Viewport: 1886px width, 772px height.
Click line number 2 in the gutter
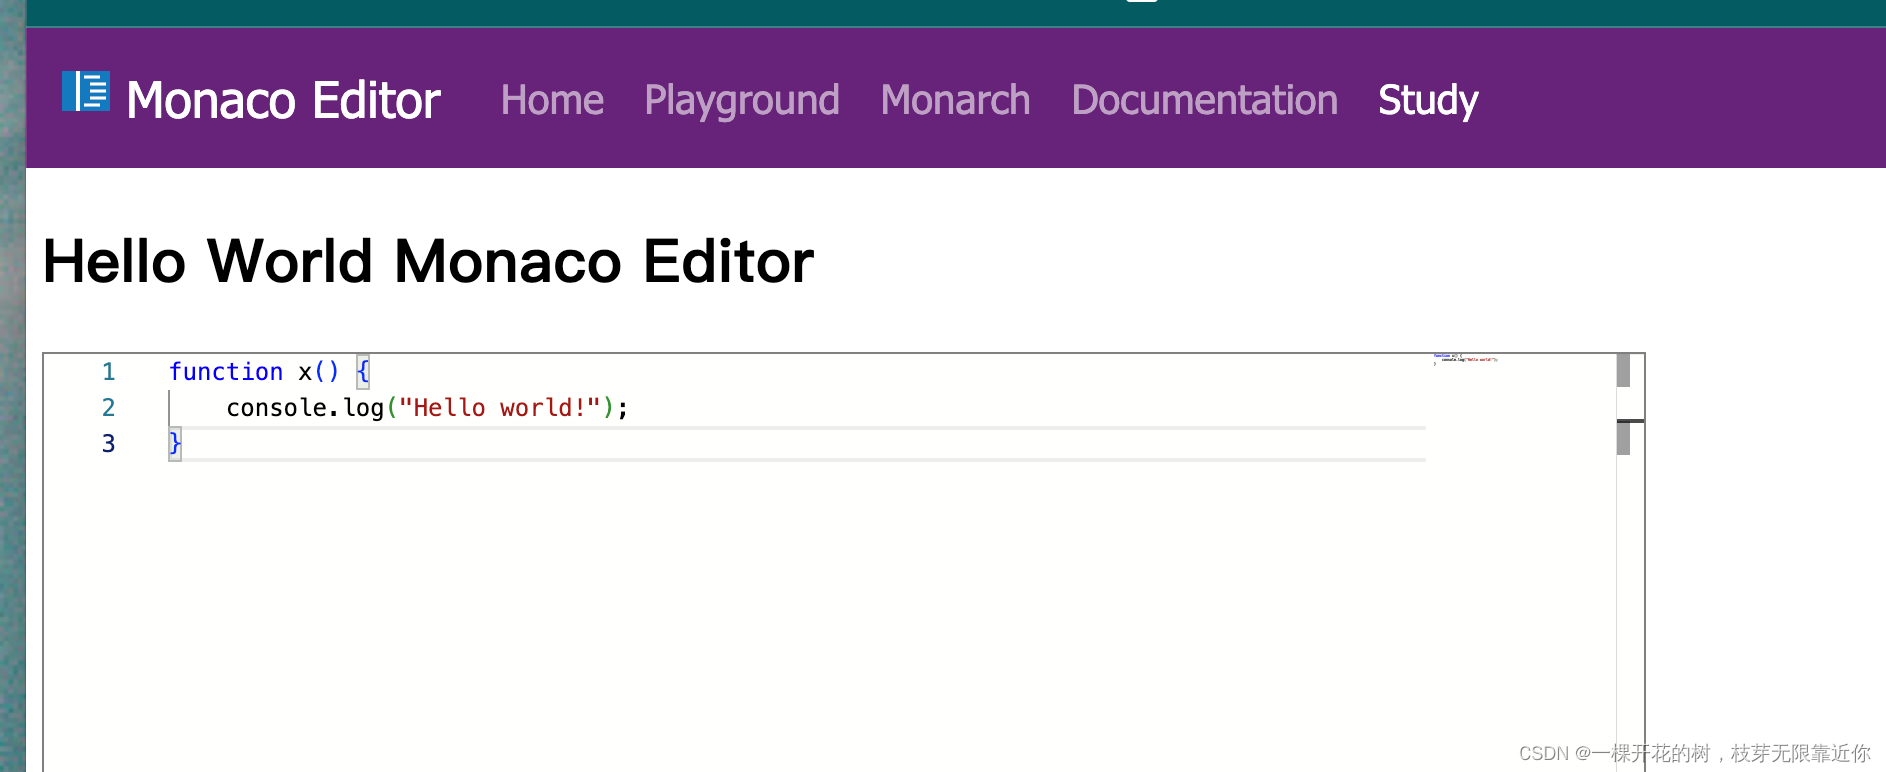point(109,408)
